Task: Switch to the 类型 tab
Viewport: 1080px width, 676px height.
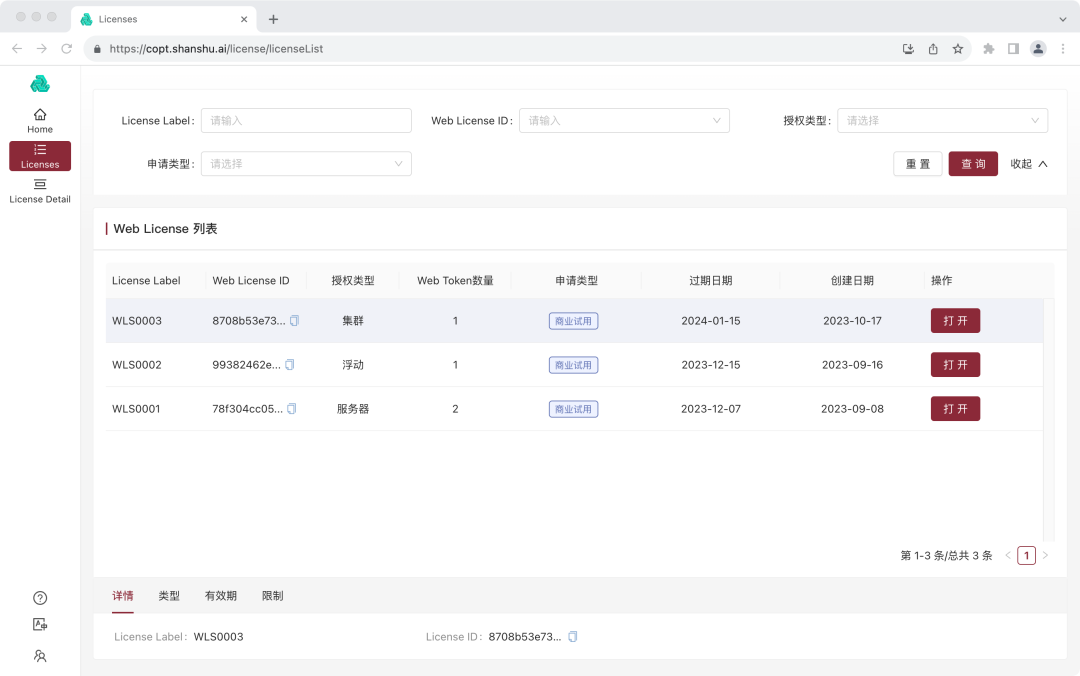Action: click(169, 595)
